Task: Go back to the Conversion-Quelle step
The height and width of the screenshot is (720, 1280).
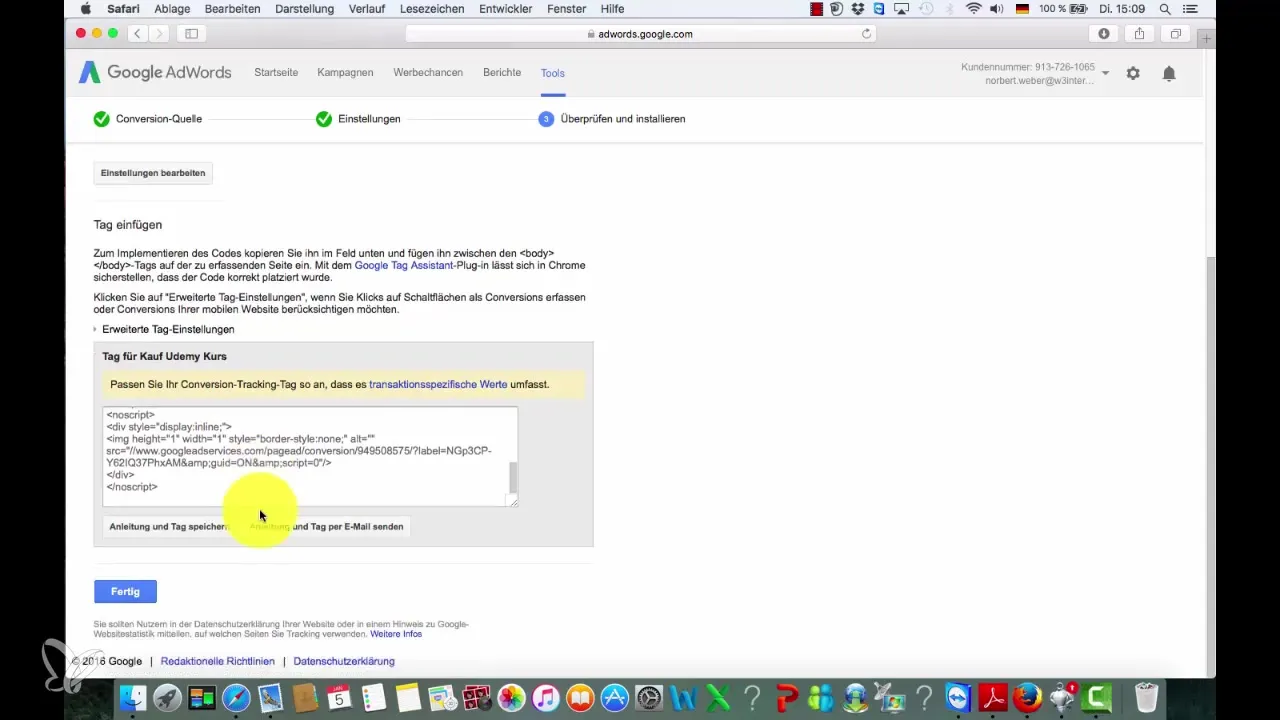Action: point(148,119)
